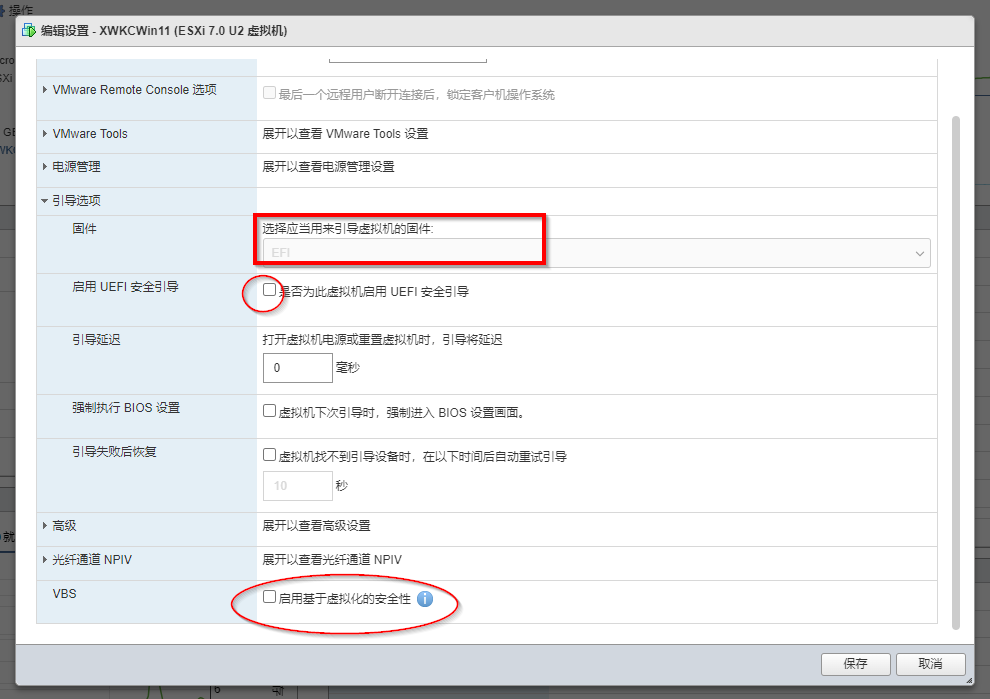Click the info icon beside 启用基于虚拟化的安全性
This screenshot has width=990, height=699.
point(425,599)
